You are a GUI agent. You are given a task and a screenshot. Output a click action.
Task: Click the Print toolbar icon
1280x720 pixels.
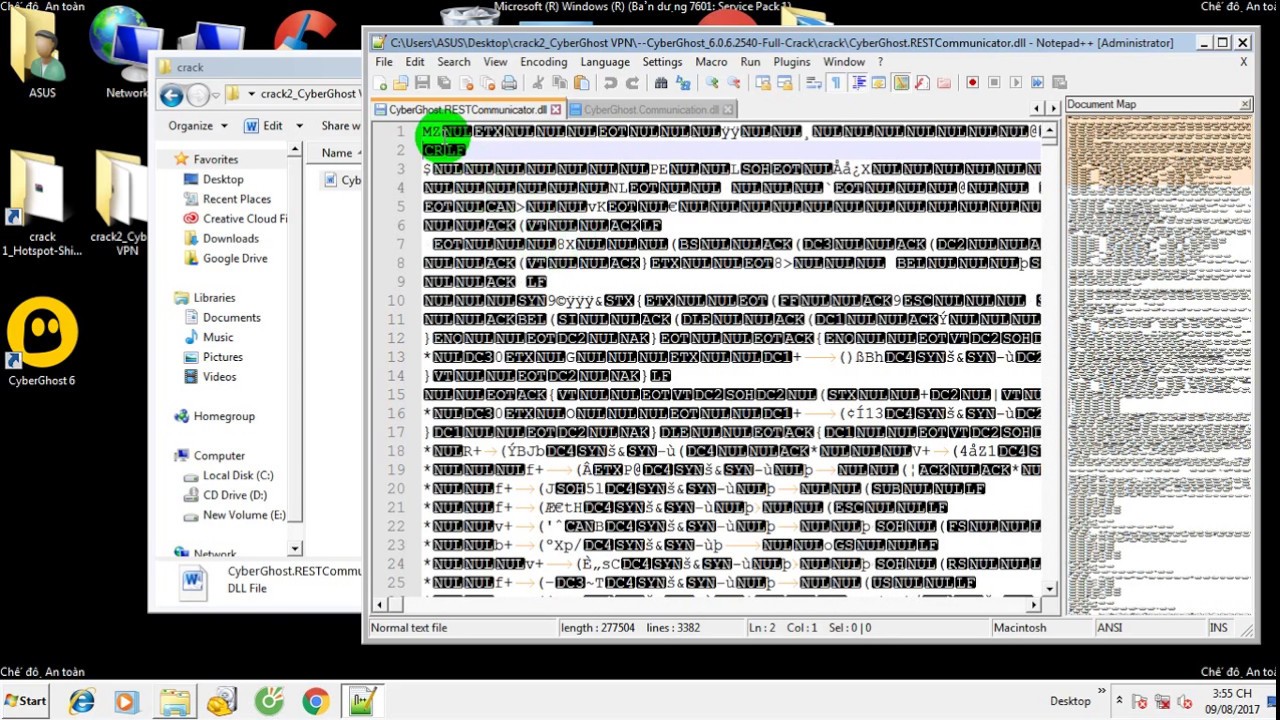click(x=509, y=82)
